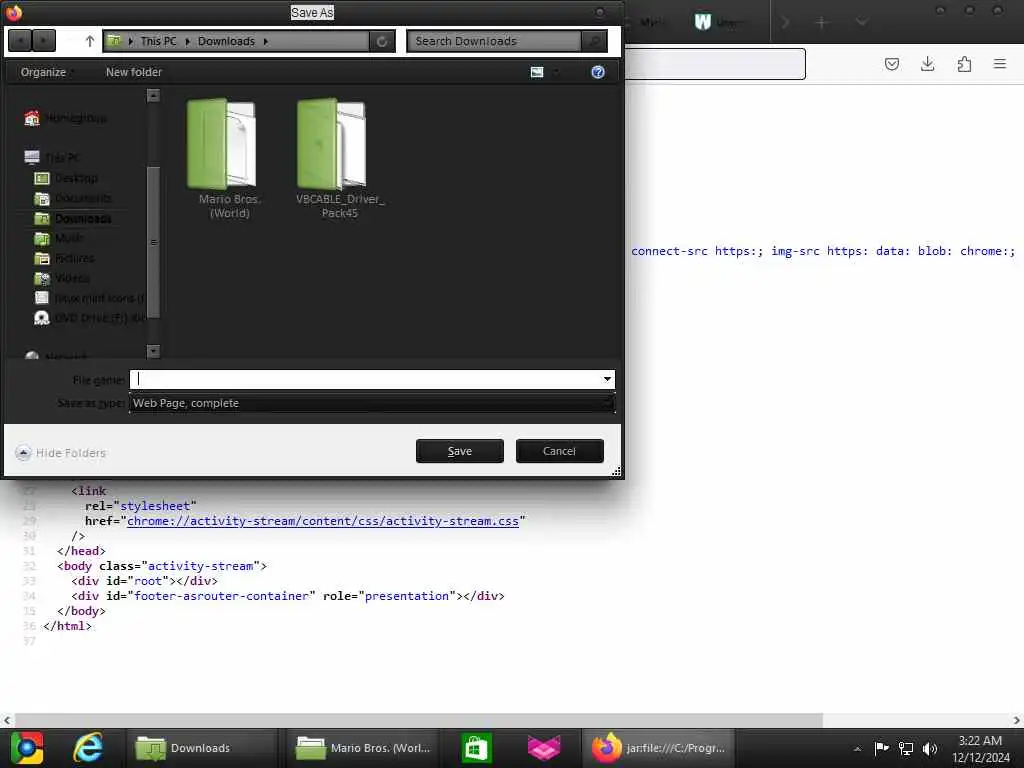Select the DVD Drive entry
The width and height of the screenshot is (1024, 768).
pos(89,318)
